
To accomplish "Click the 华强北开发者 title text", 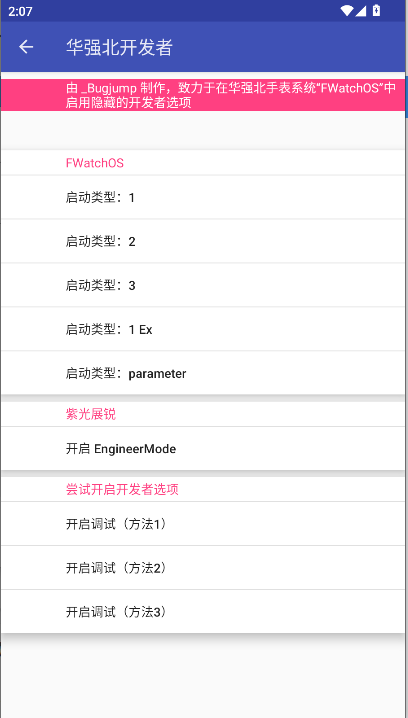I will coord(119,47).
